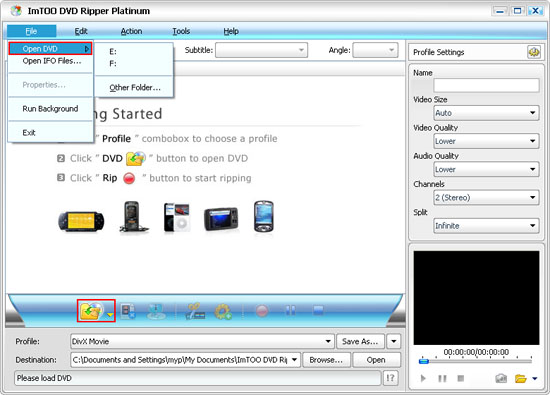The image size is (550, 395).
Task: Click the portable media player image
Action: pyautogui.click(x=221, y=219)
